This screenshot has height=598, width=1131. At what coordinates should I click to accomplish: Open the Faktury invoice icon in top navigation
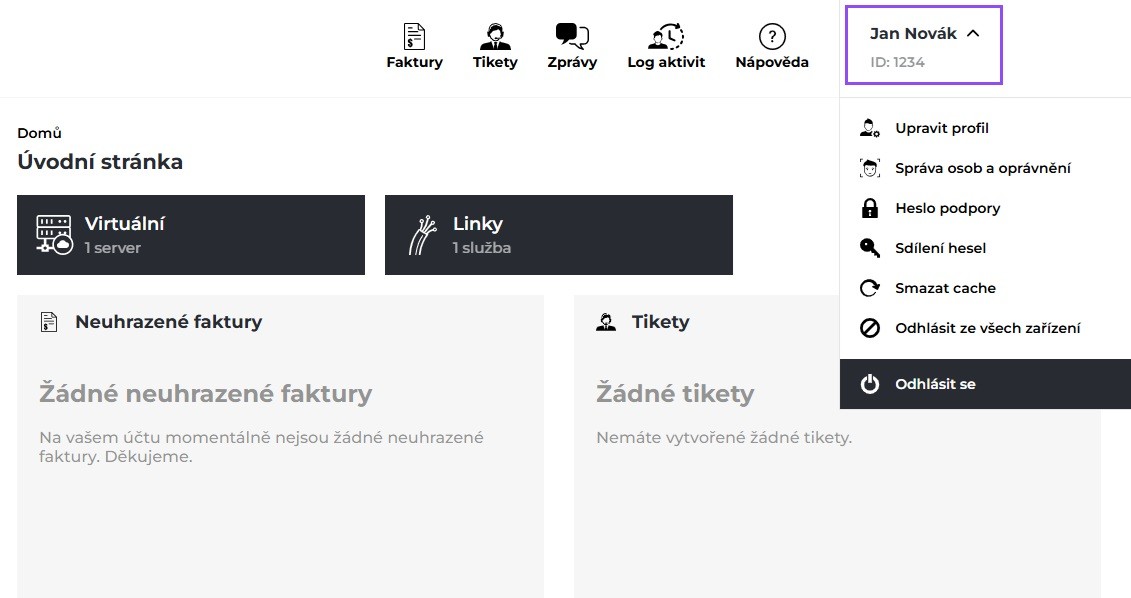[414, 36]
